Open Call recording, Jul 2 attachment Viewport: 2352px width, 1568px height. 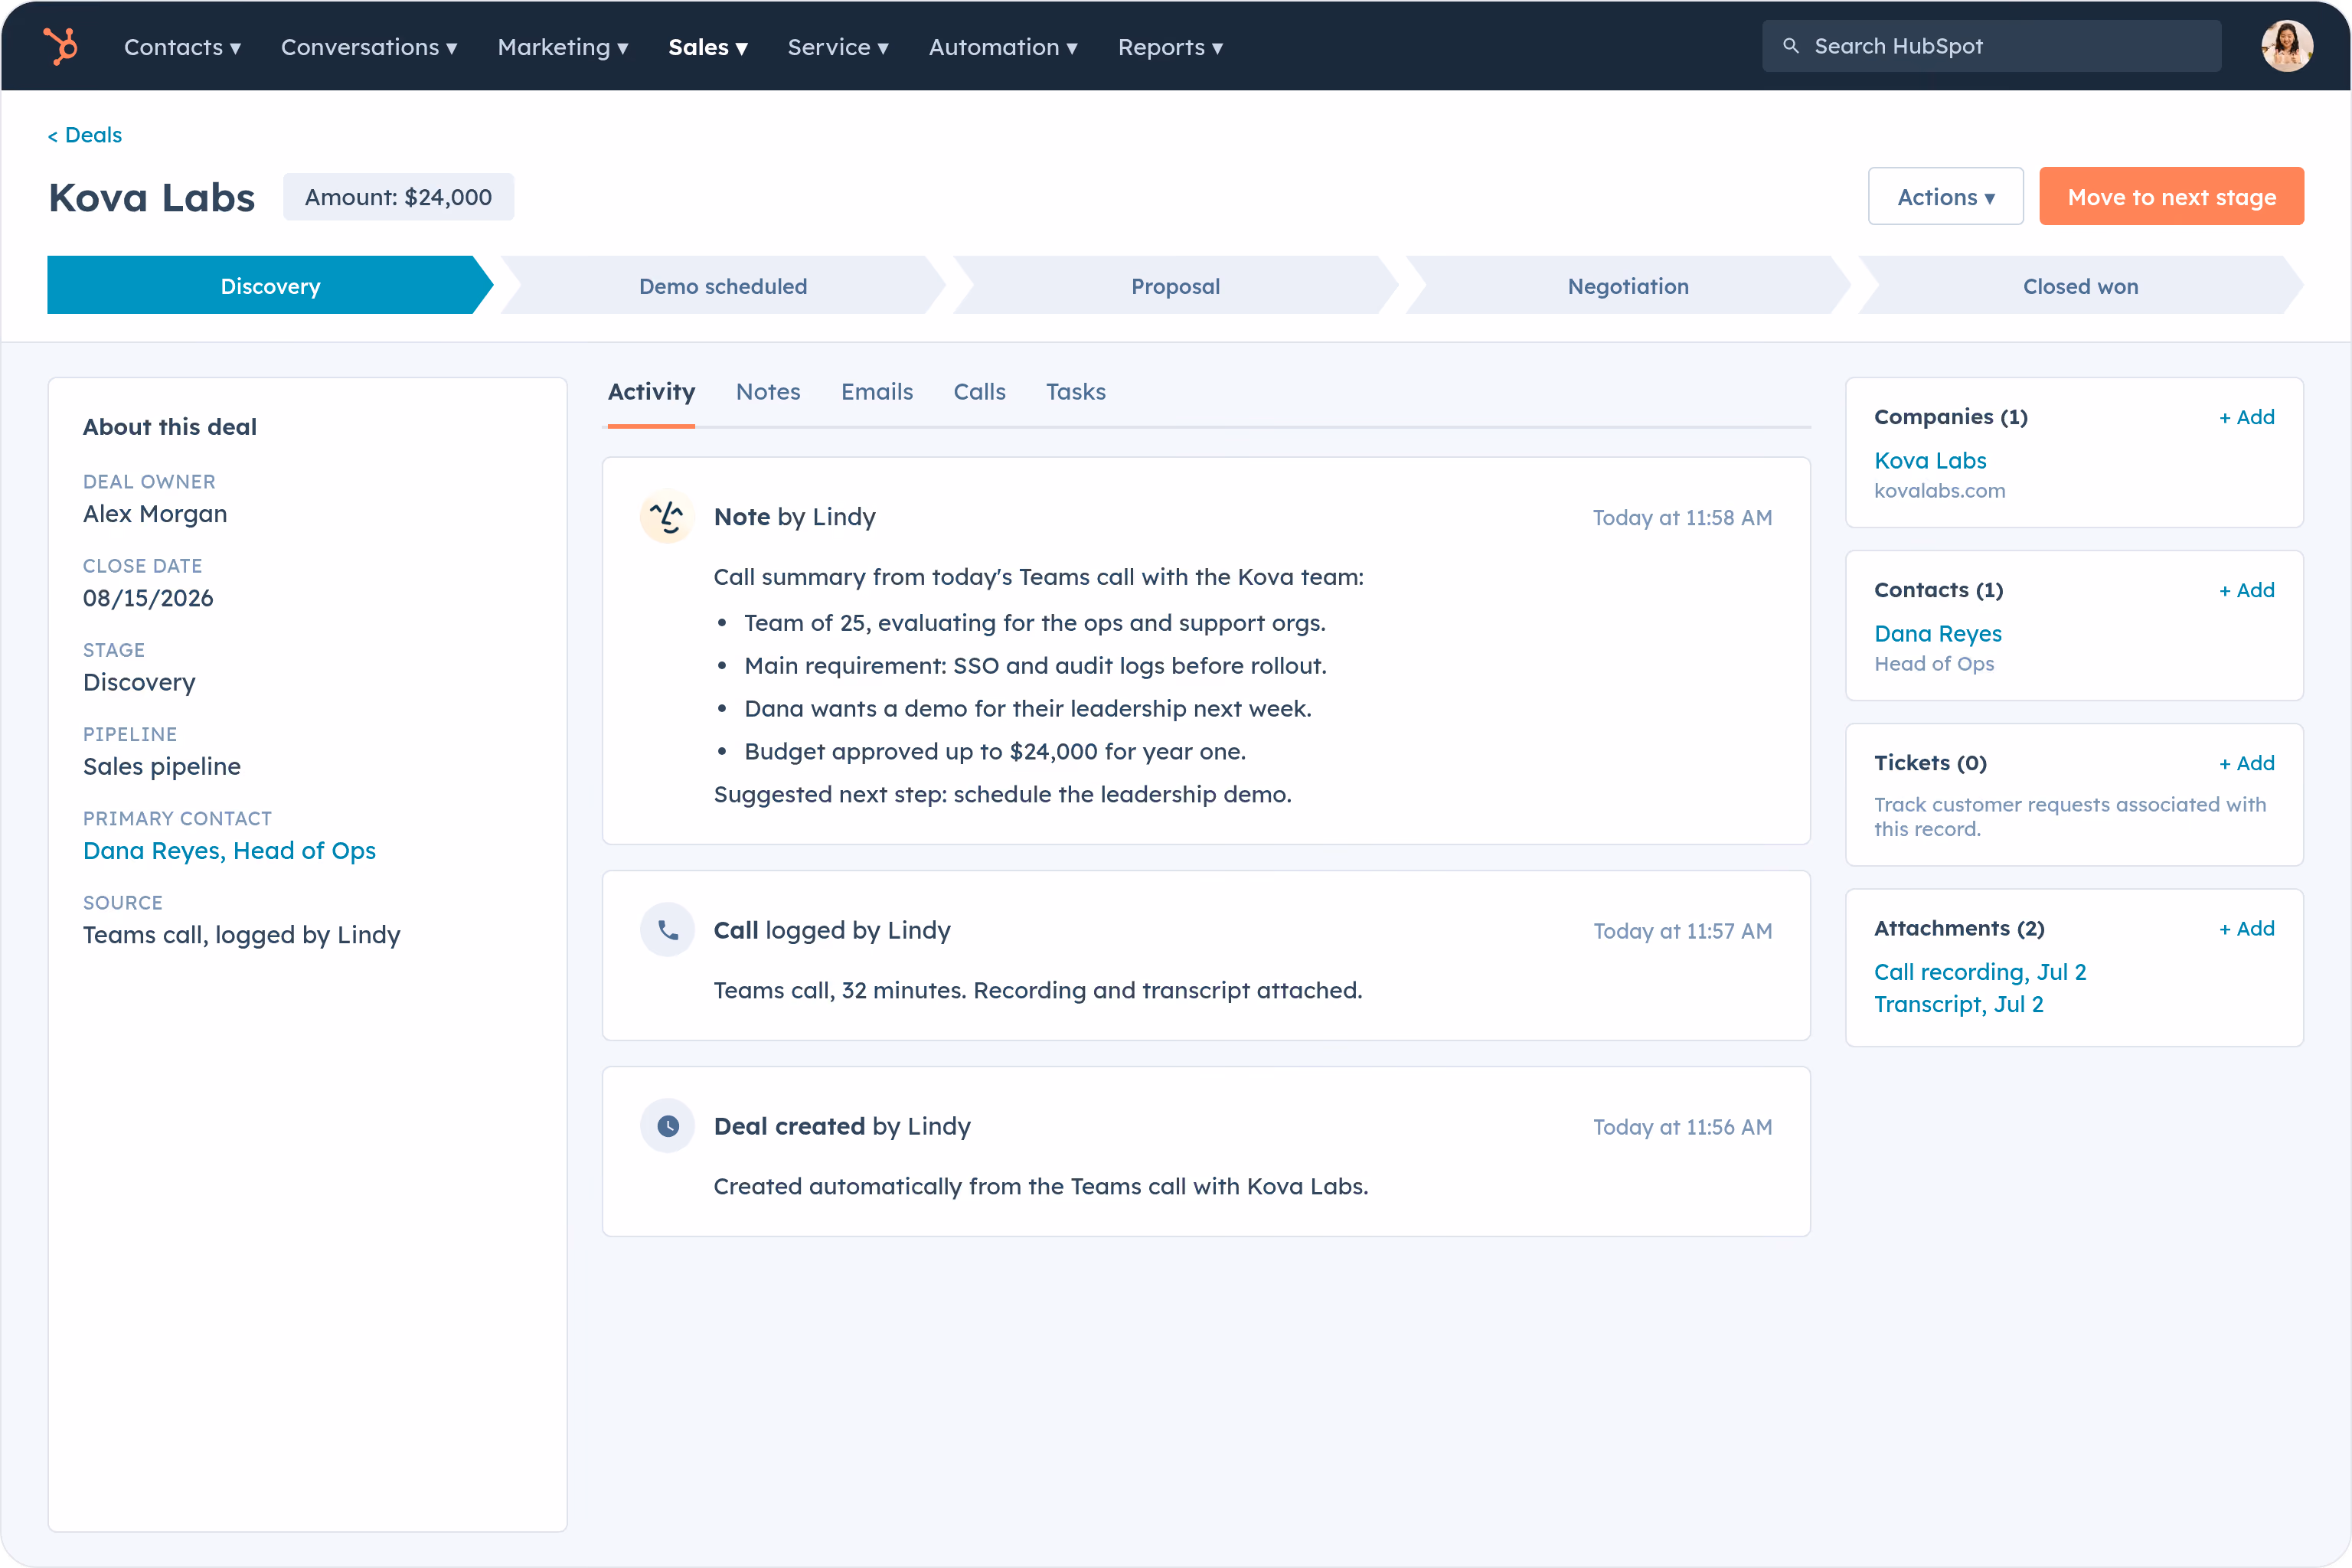pos(1980,972)
